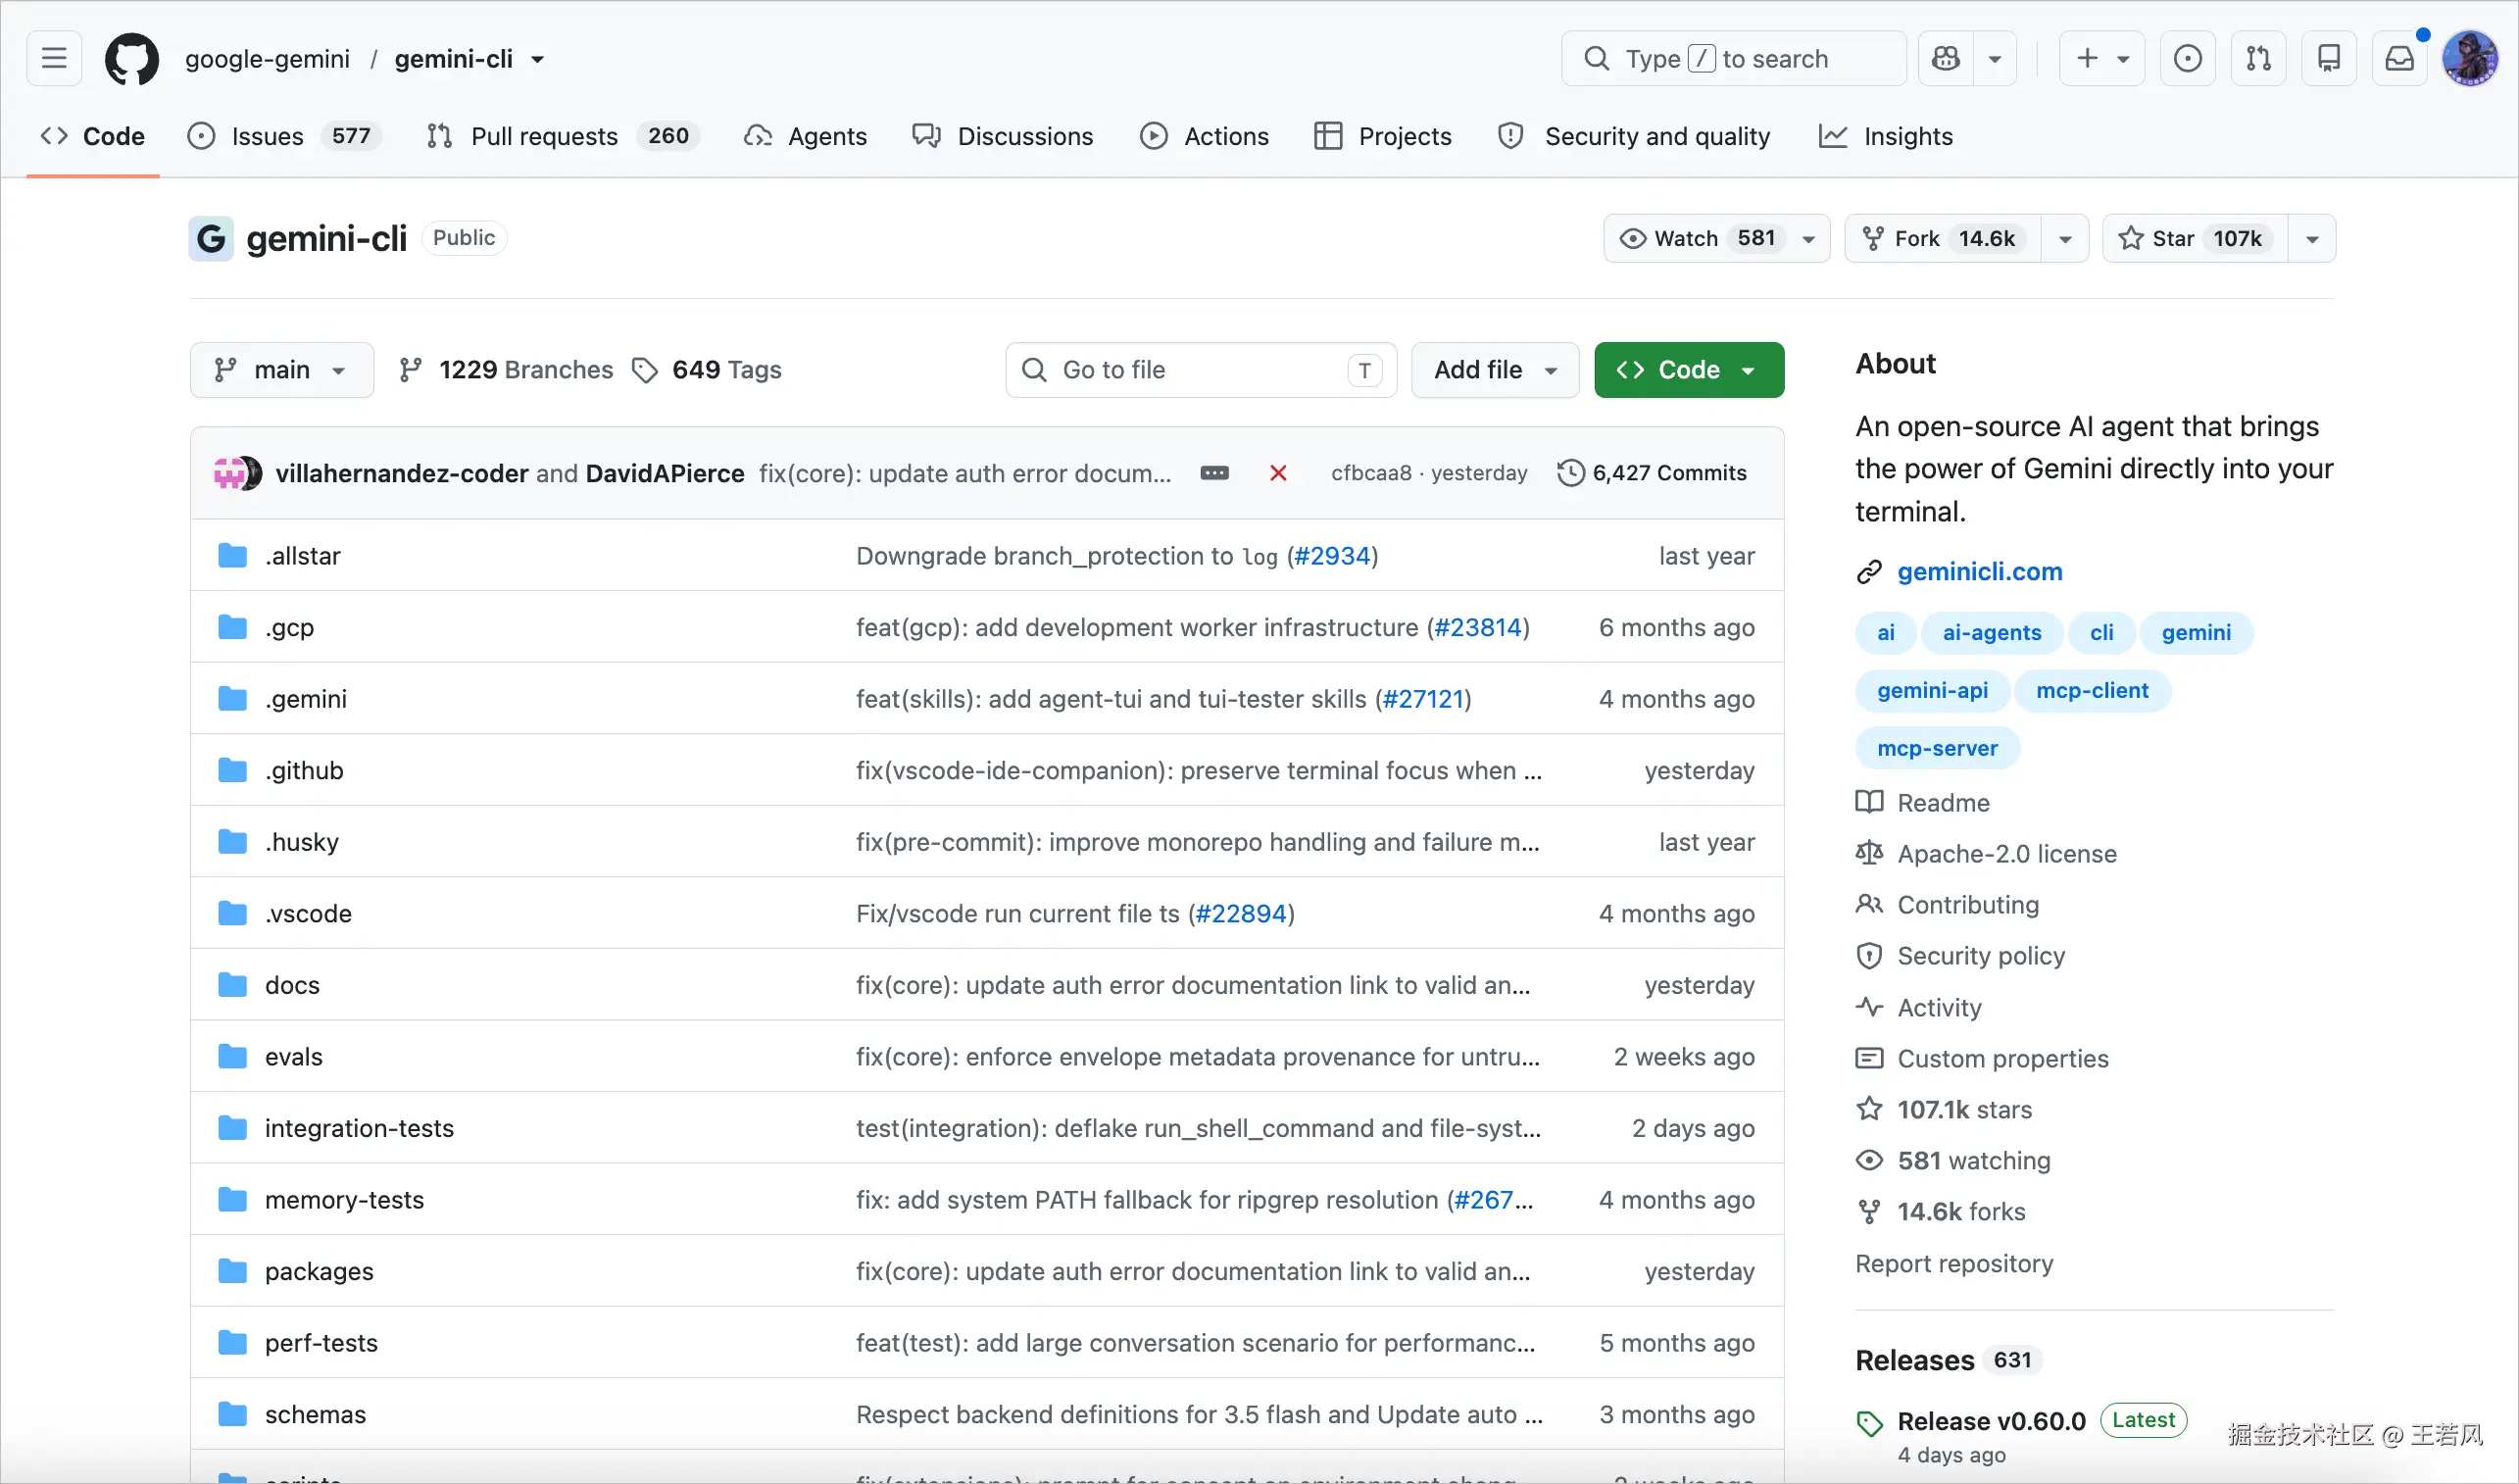Click the ai-agents topic tag
Image resolution: width=2519 pixels, height=1484 pixels.
tap(1991, 633)
